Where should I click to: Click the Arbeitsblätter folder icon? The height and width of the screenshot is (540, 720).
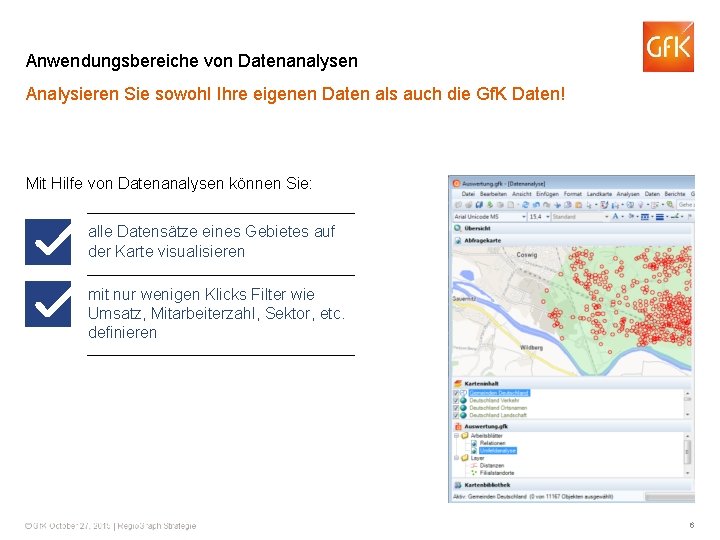(x=465, y=436)
